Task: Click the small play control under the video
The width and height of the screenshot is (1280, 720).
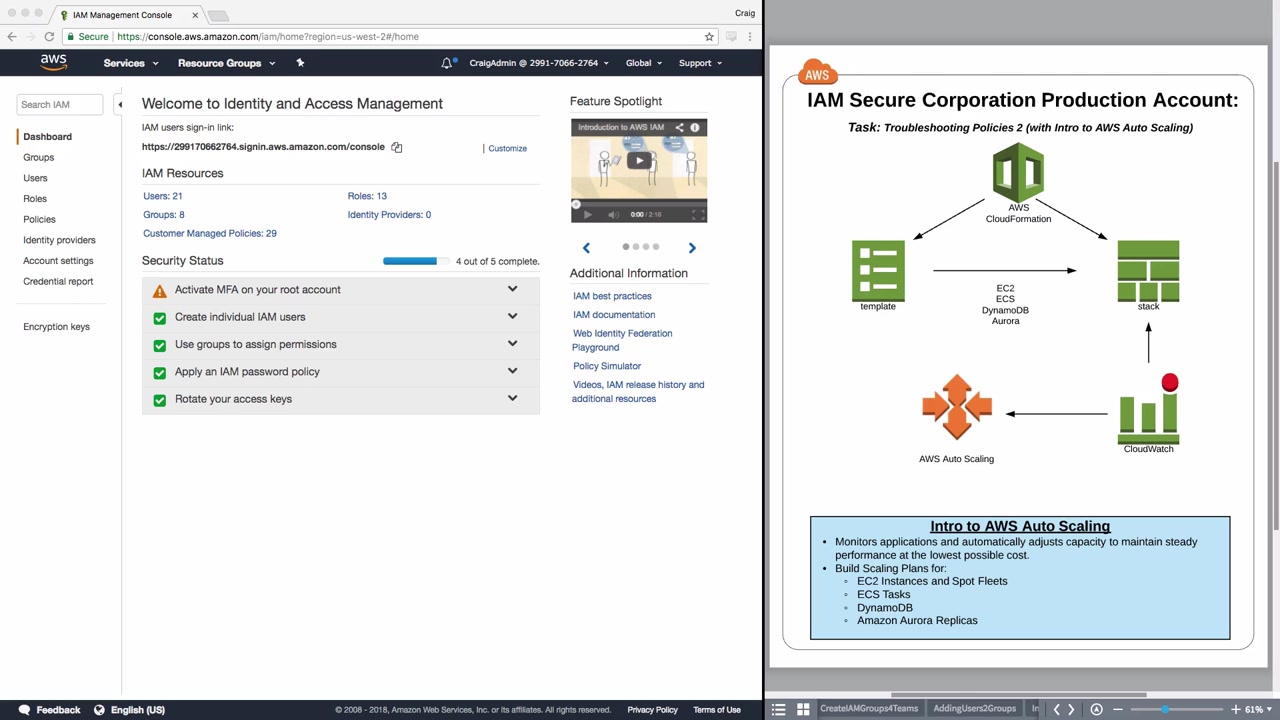Action: pos(587,214)
